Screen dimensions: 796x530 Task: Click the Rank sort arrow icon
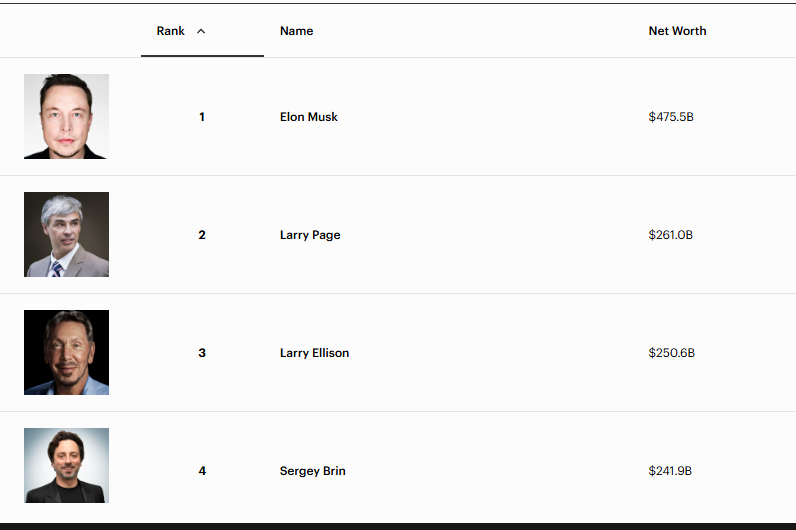coord(201,31)
